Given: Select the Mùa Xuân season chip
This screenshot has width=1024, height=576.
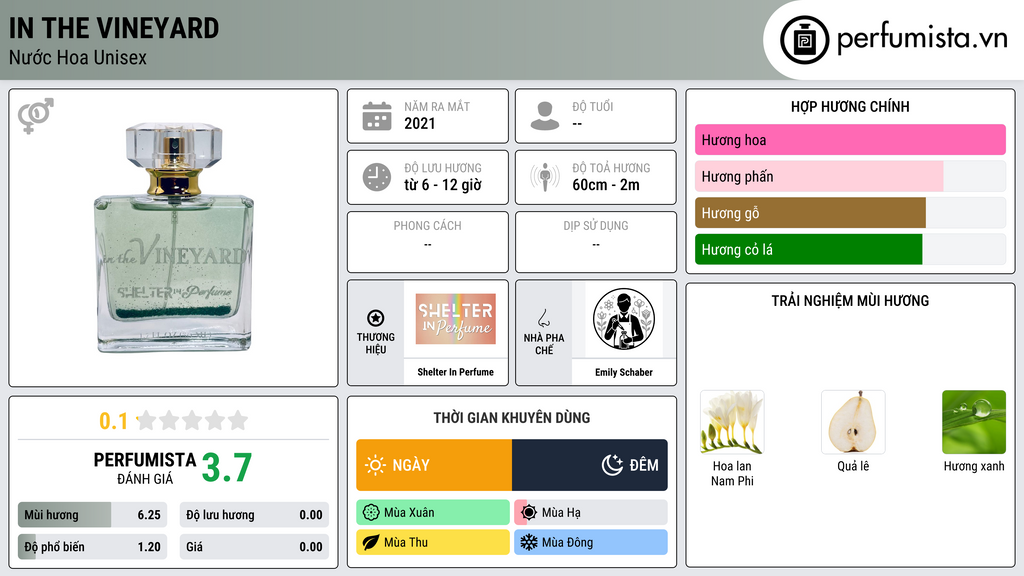Looking at the screenshot, I should coord(433,513).
